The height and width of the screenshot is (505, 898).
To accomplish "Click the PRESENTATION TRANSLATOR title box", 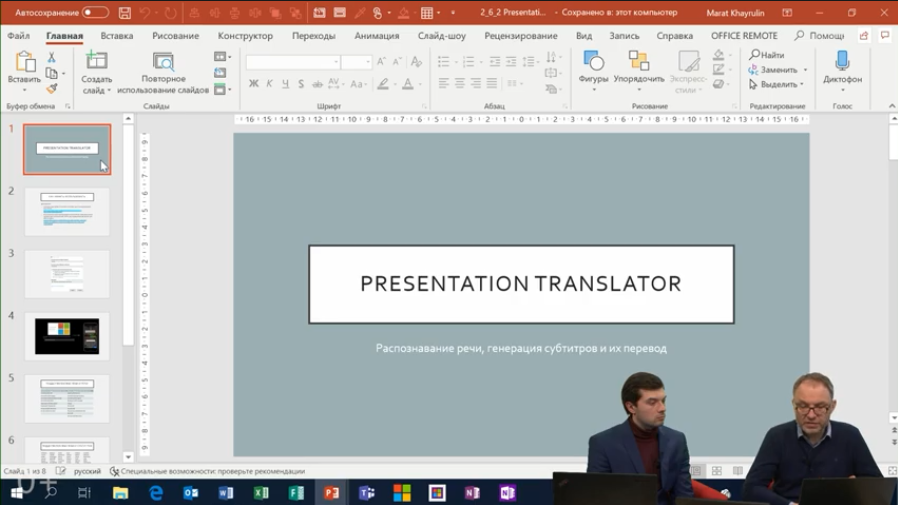I will coord(521,284).
